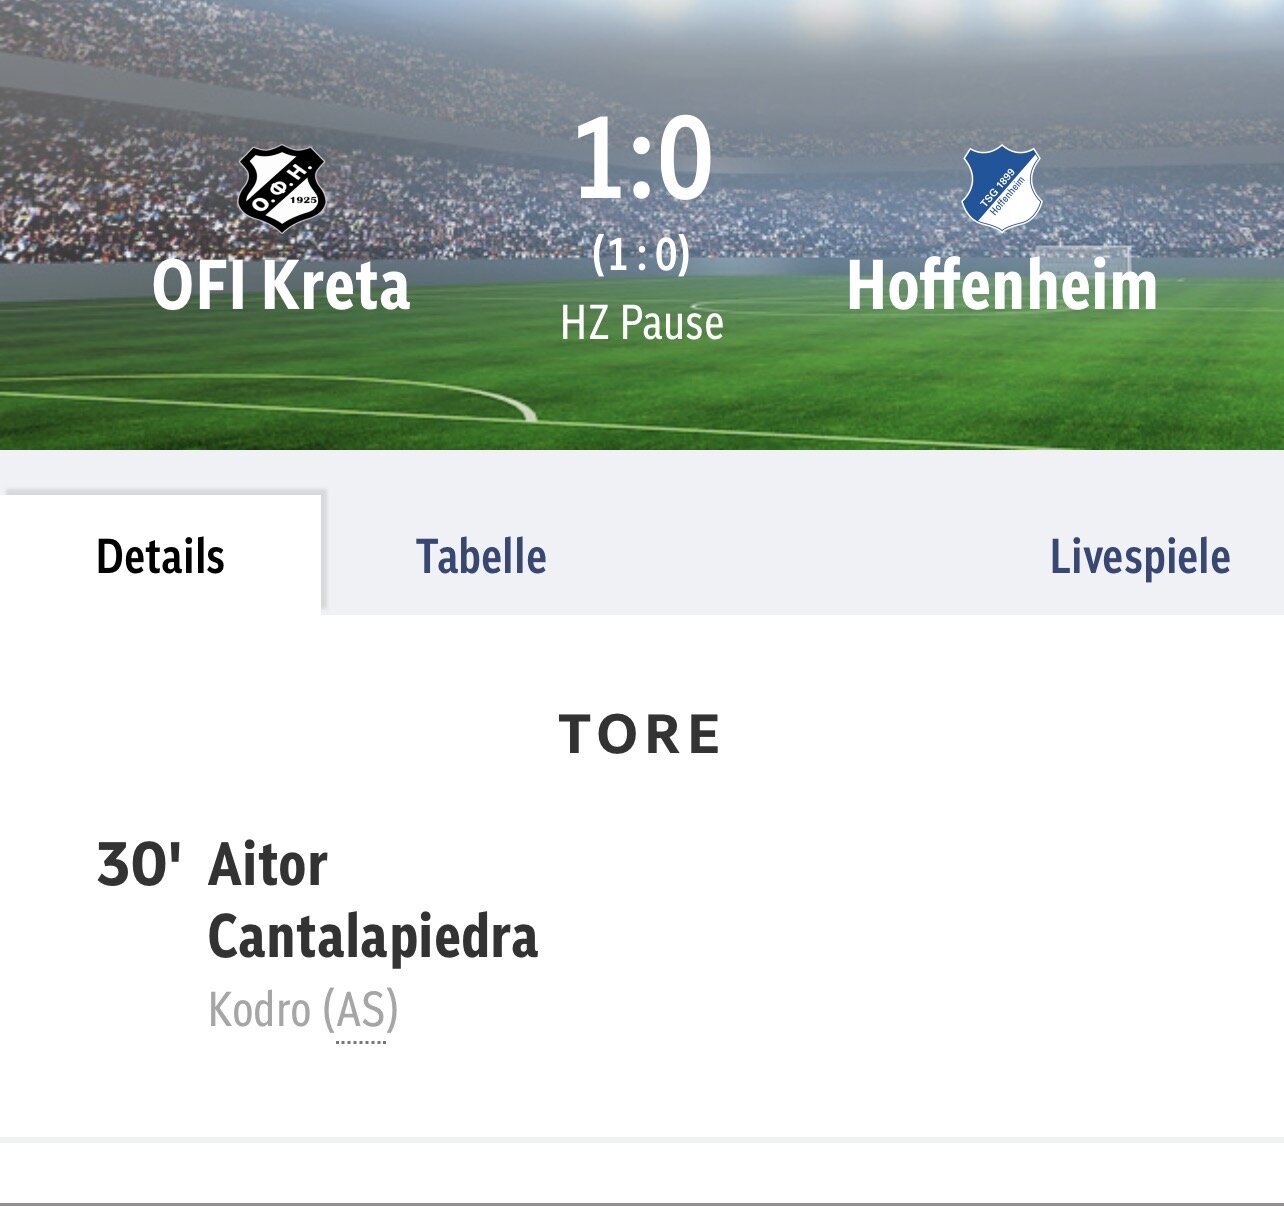Click the OFI Kreta club crest
This screenshot has width=1284, height=1206.
click(x=282, y=188)
